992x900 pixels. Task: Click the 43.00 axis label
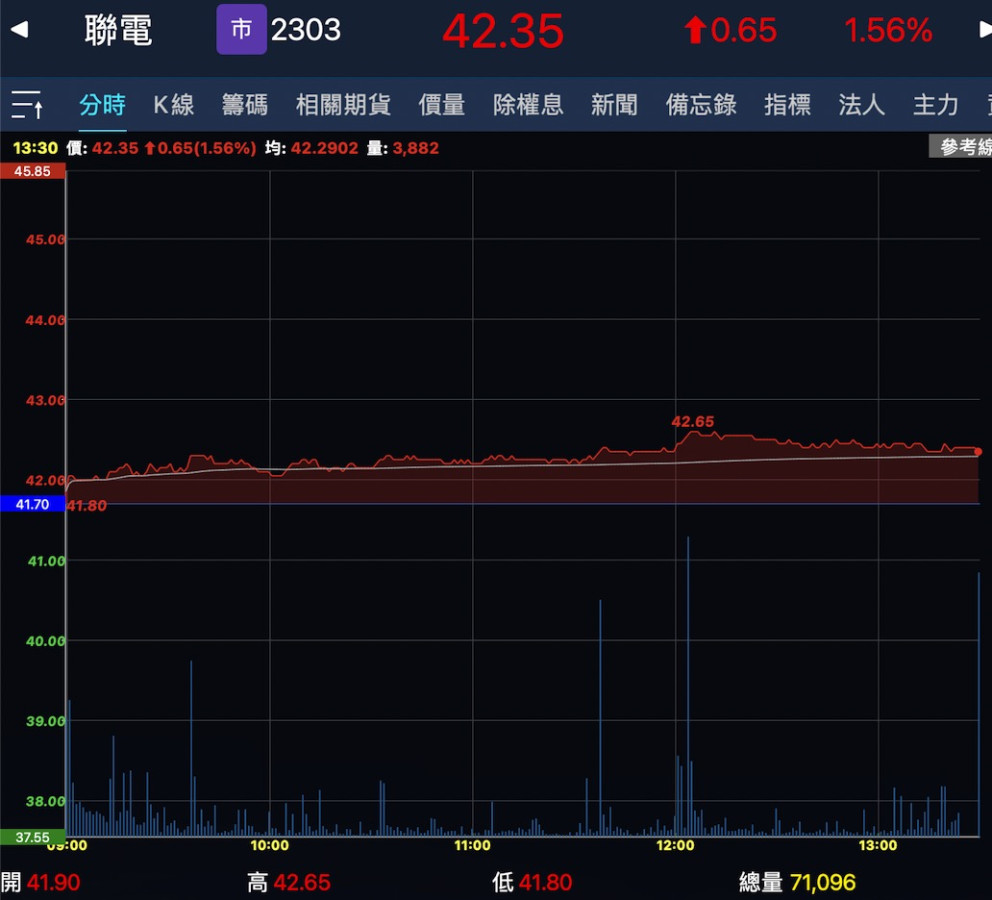click(x=45, y=400)
